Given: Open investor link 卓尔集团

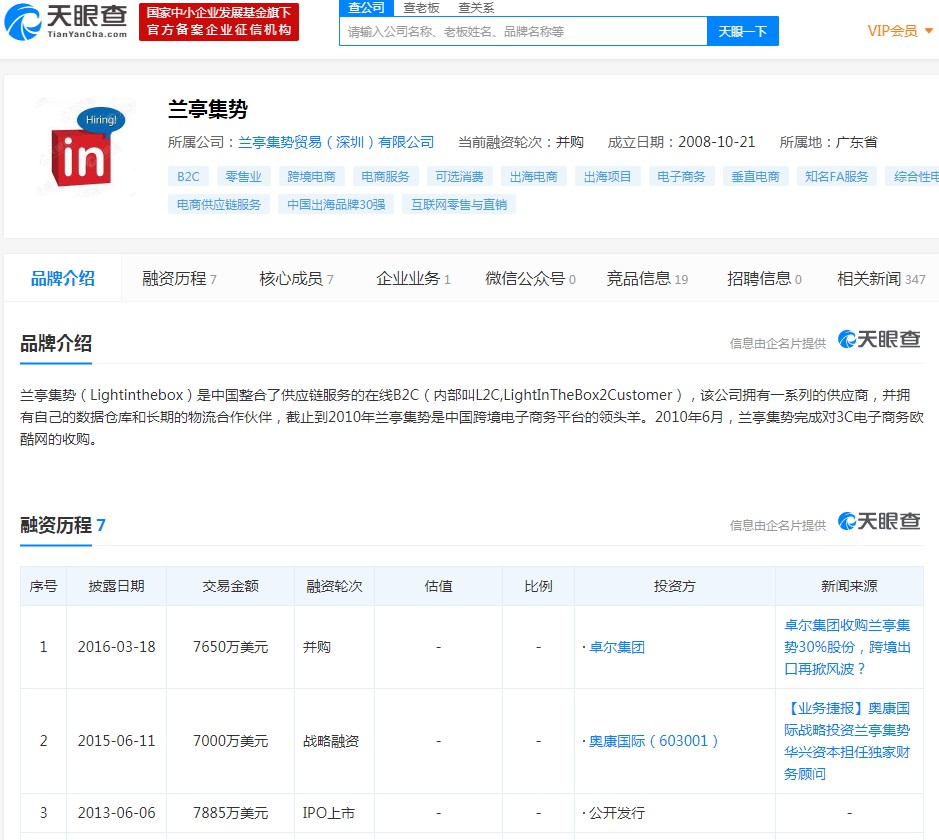Looking at the screenshot, I should (617, 647).
